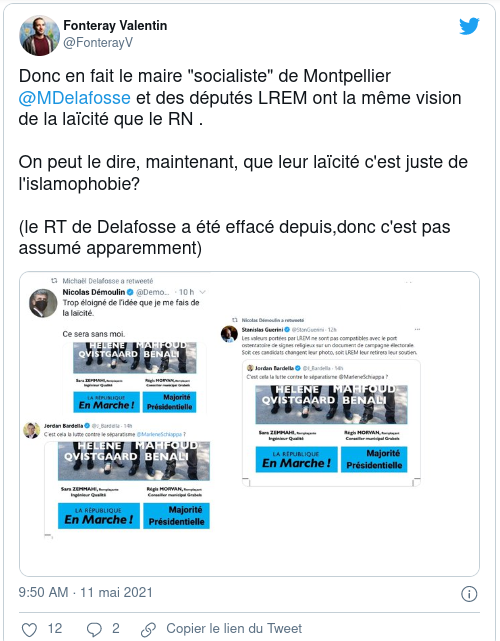Click Copier le lien du Tweet
This screenshot has width=500, height=641.
tap(234, 628)
